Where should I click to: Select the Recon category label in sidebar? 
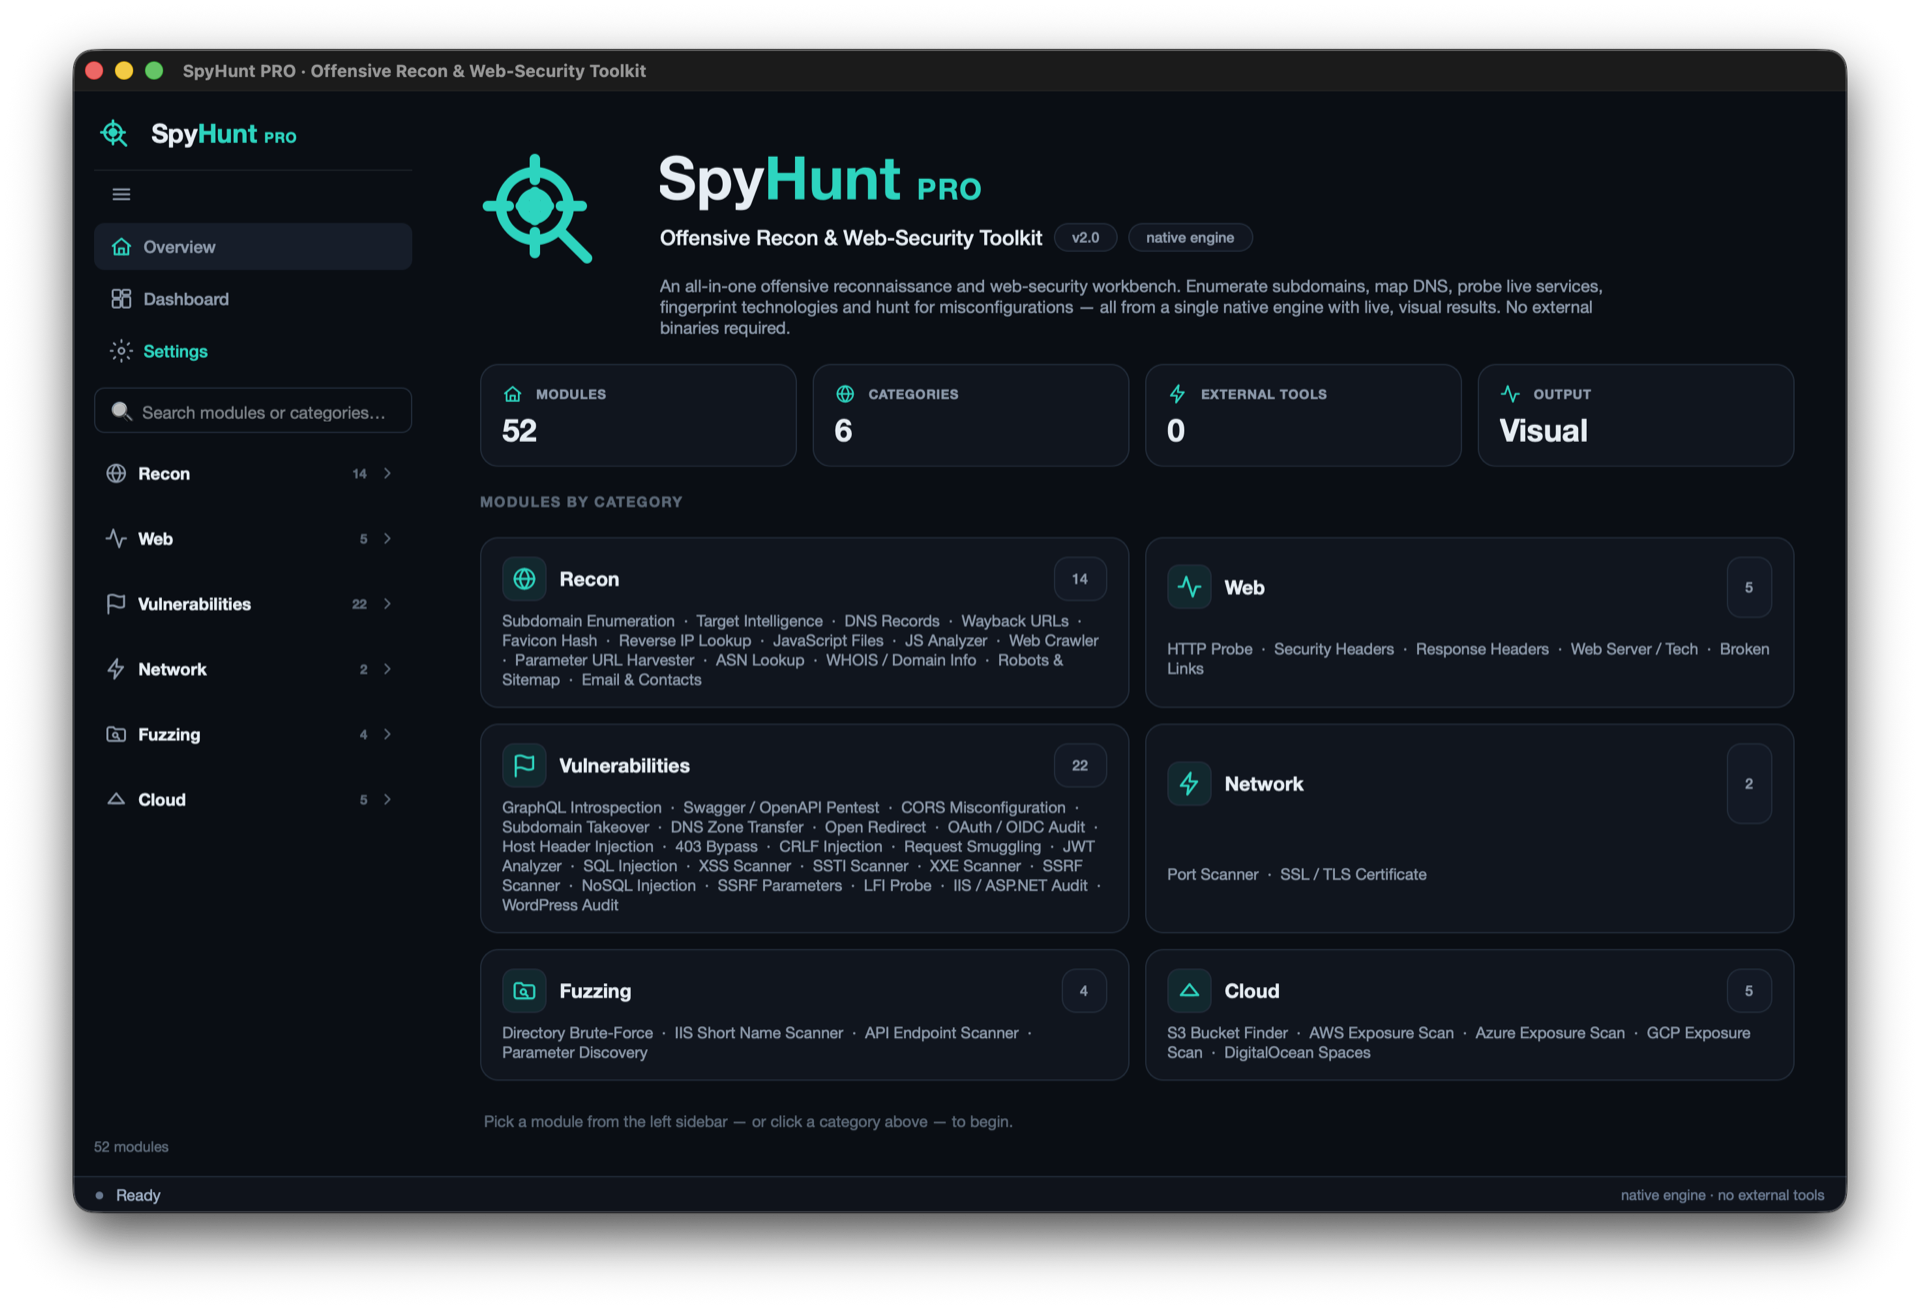(164, 473)
